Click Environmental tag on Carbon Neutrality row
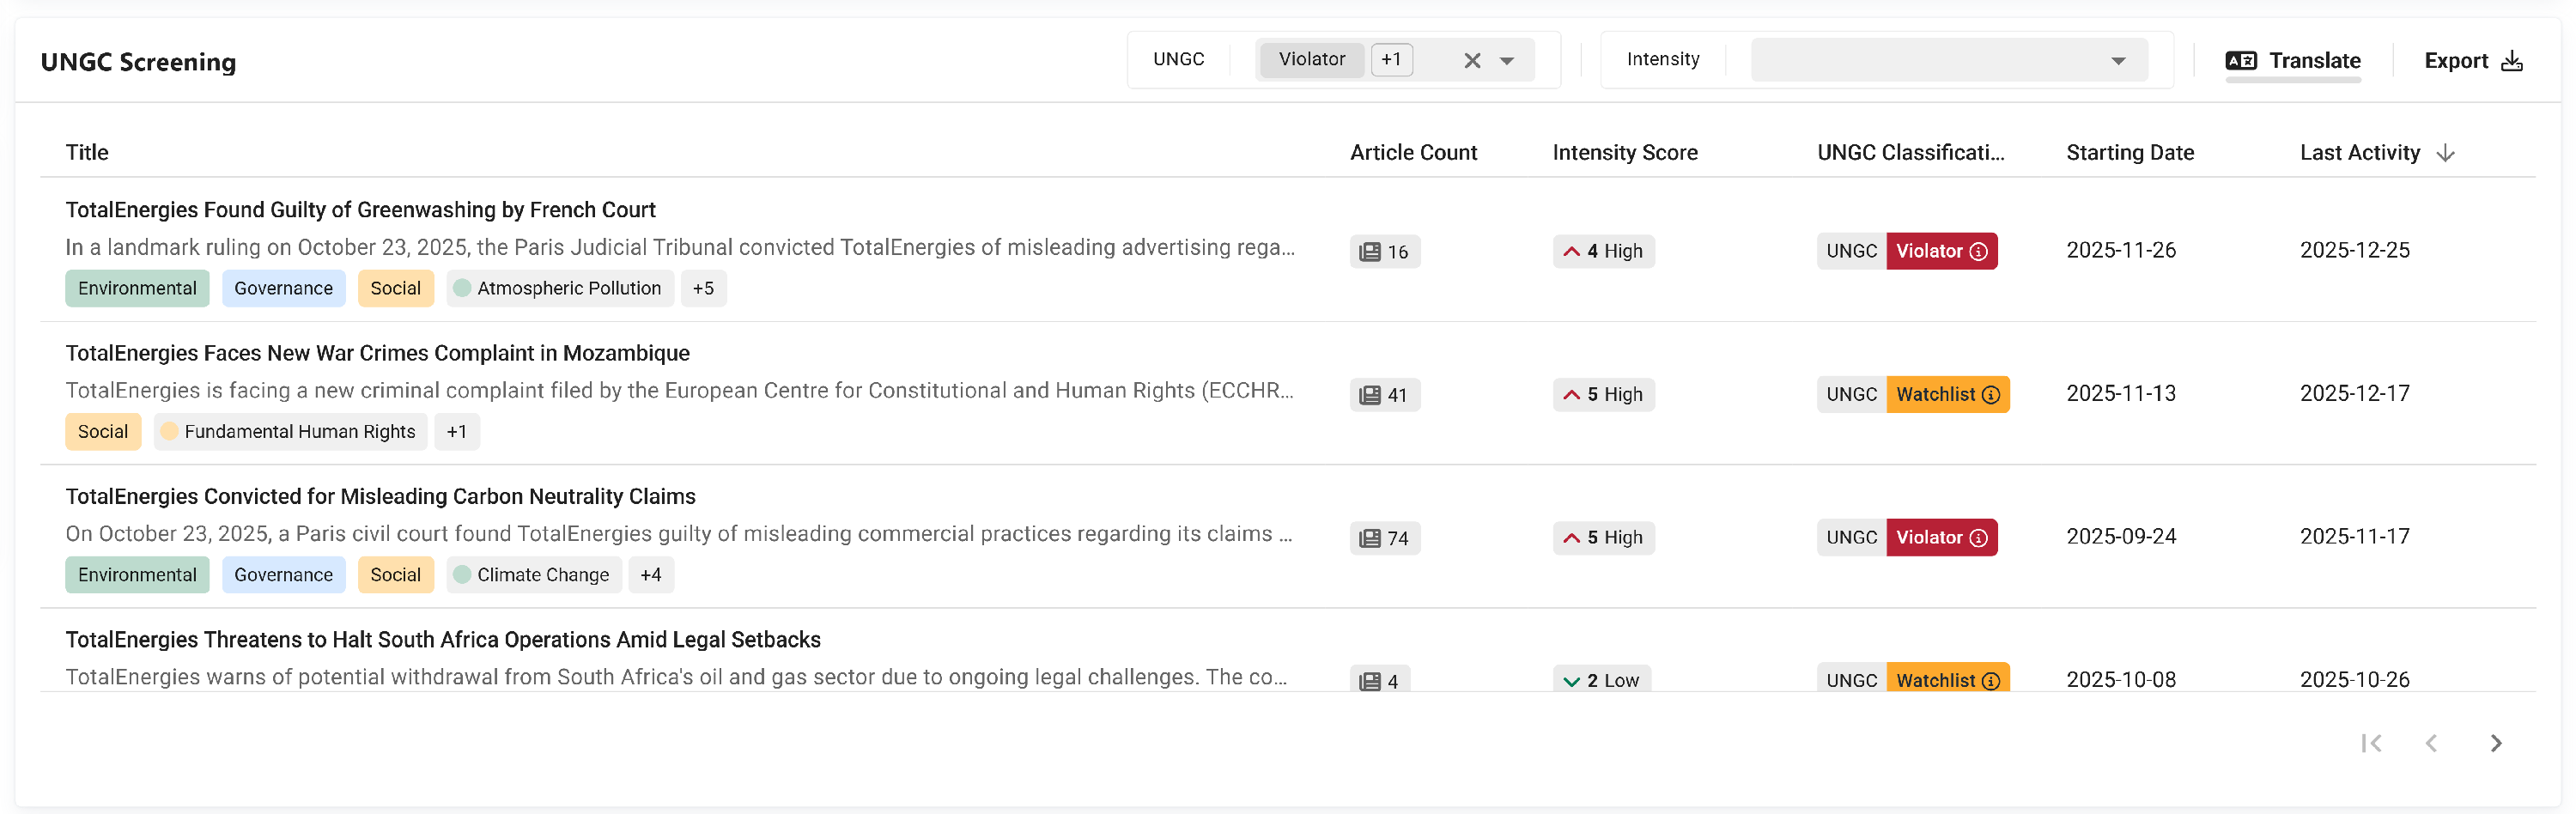The width and height of the screenshot is (2576, 814). point(137,574)
